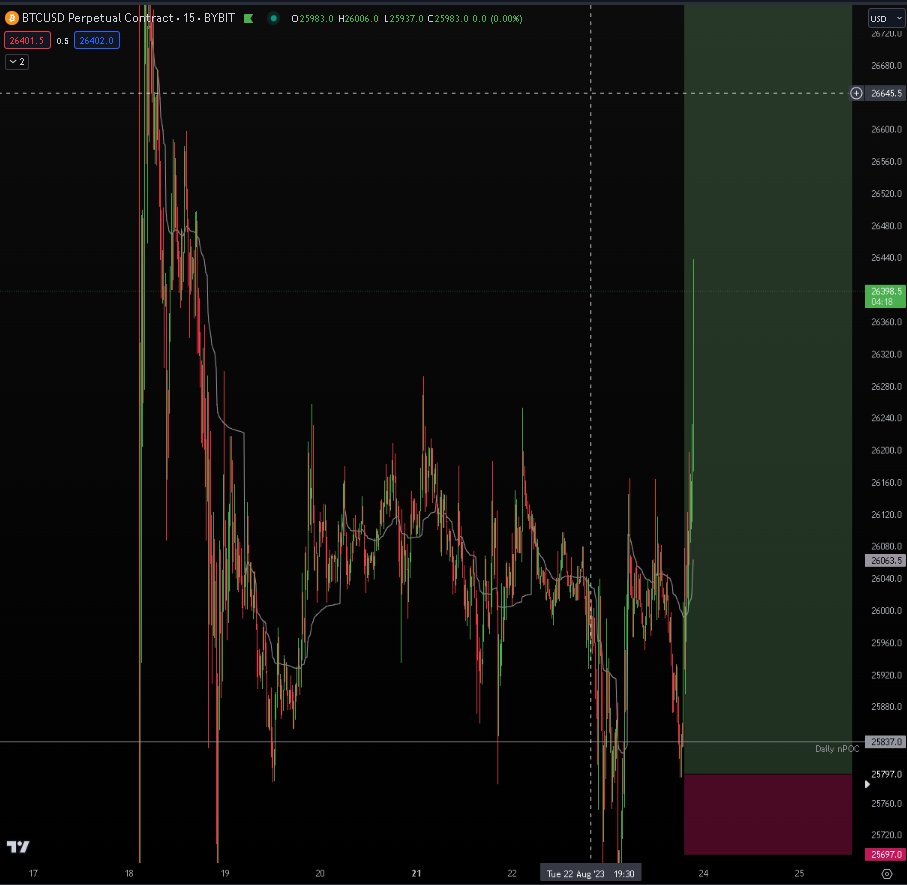Click date 24 on the time axis
This screenshot has height=885, width=907.
coord(703,873)
